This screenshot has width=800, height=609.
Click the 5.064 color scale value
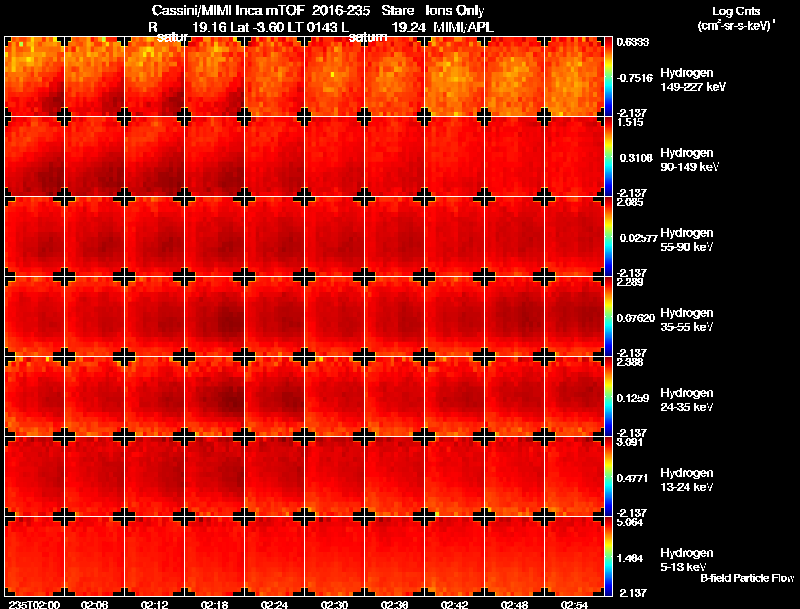click(x=630, y=522)
